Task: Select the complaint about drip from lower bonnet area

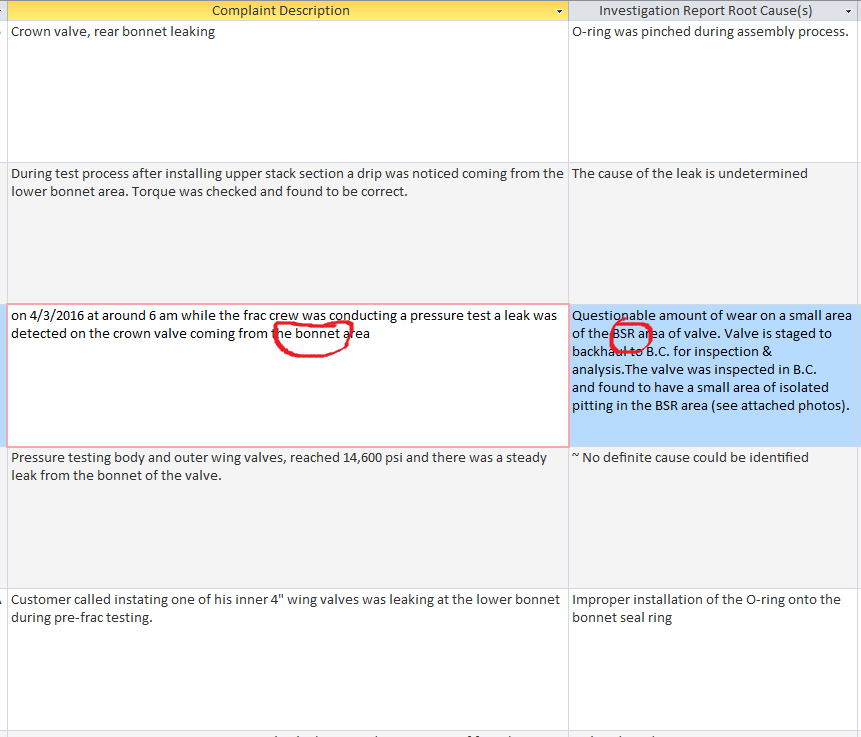Action: click(288, 233)
